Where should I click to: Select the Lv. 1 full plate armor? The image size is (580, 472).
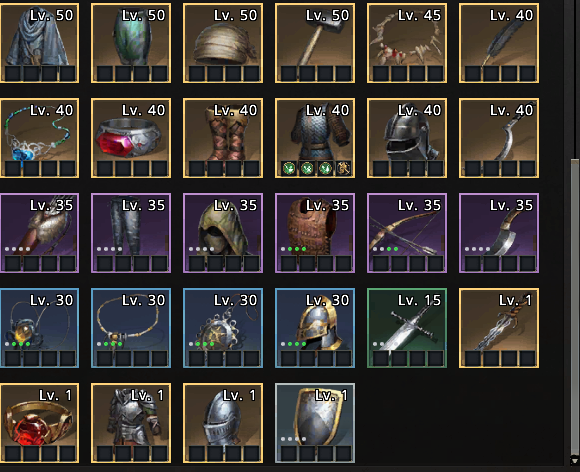coord(131,423)
